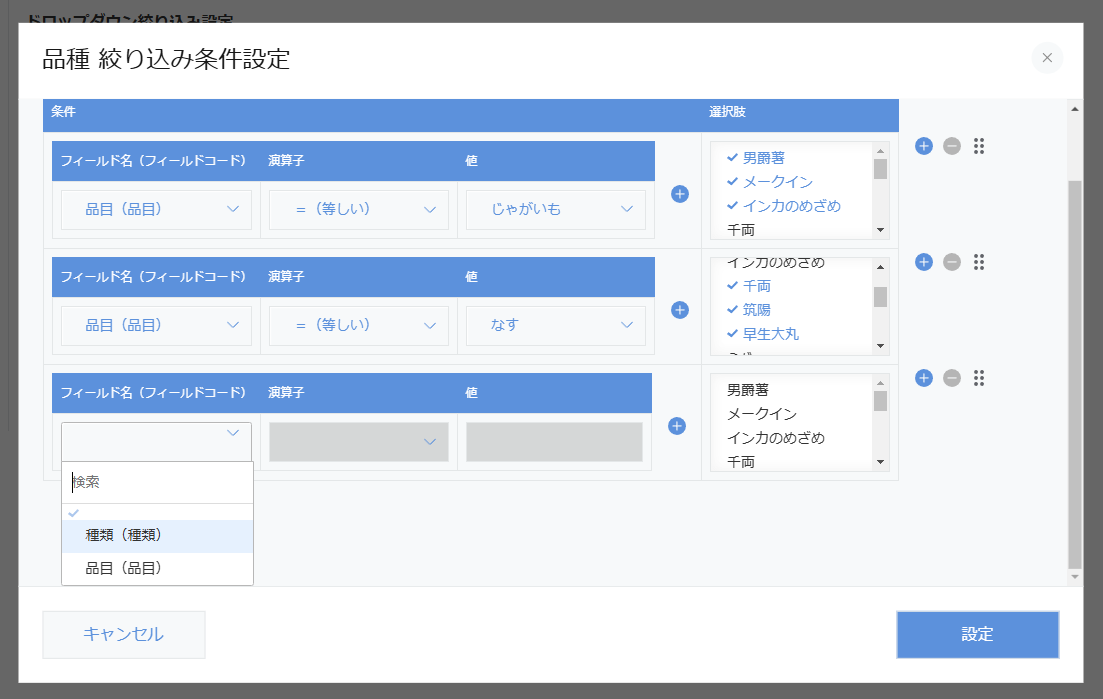The image size is (1103, 699).
Task: Remove the first condition using the minus icon
Action: [951, 145]
